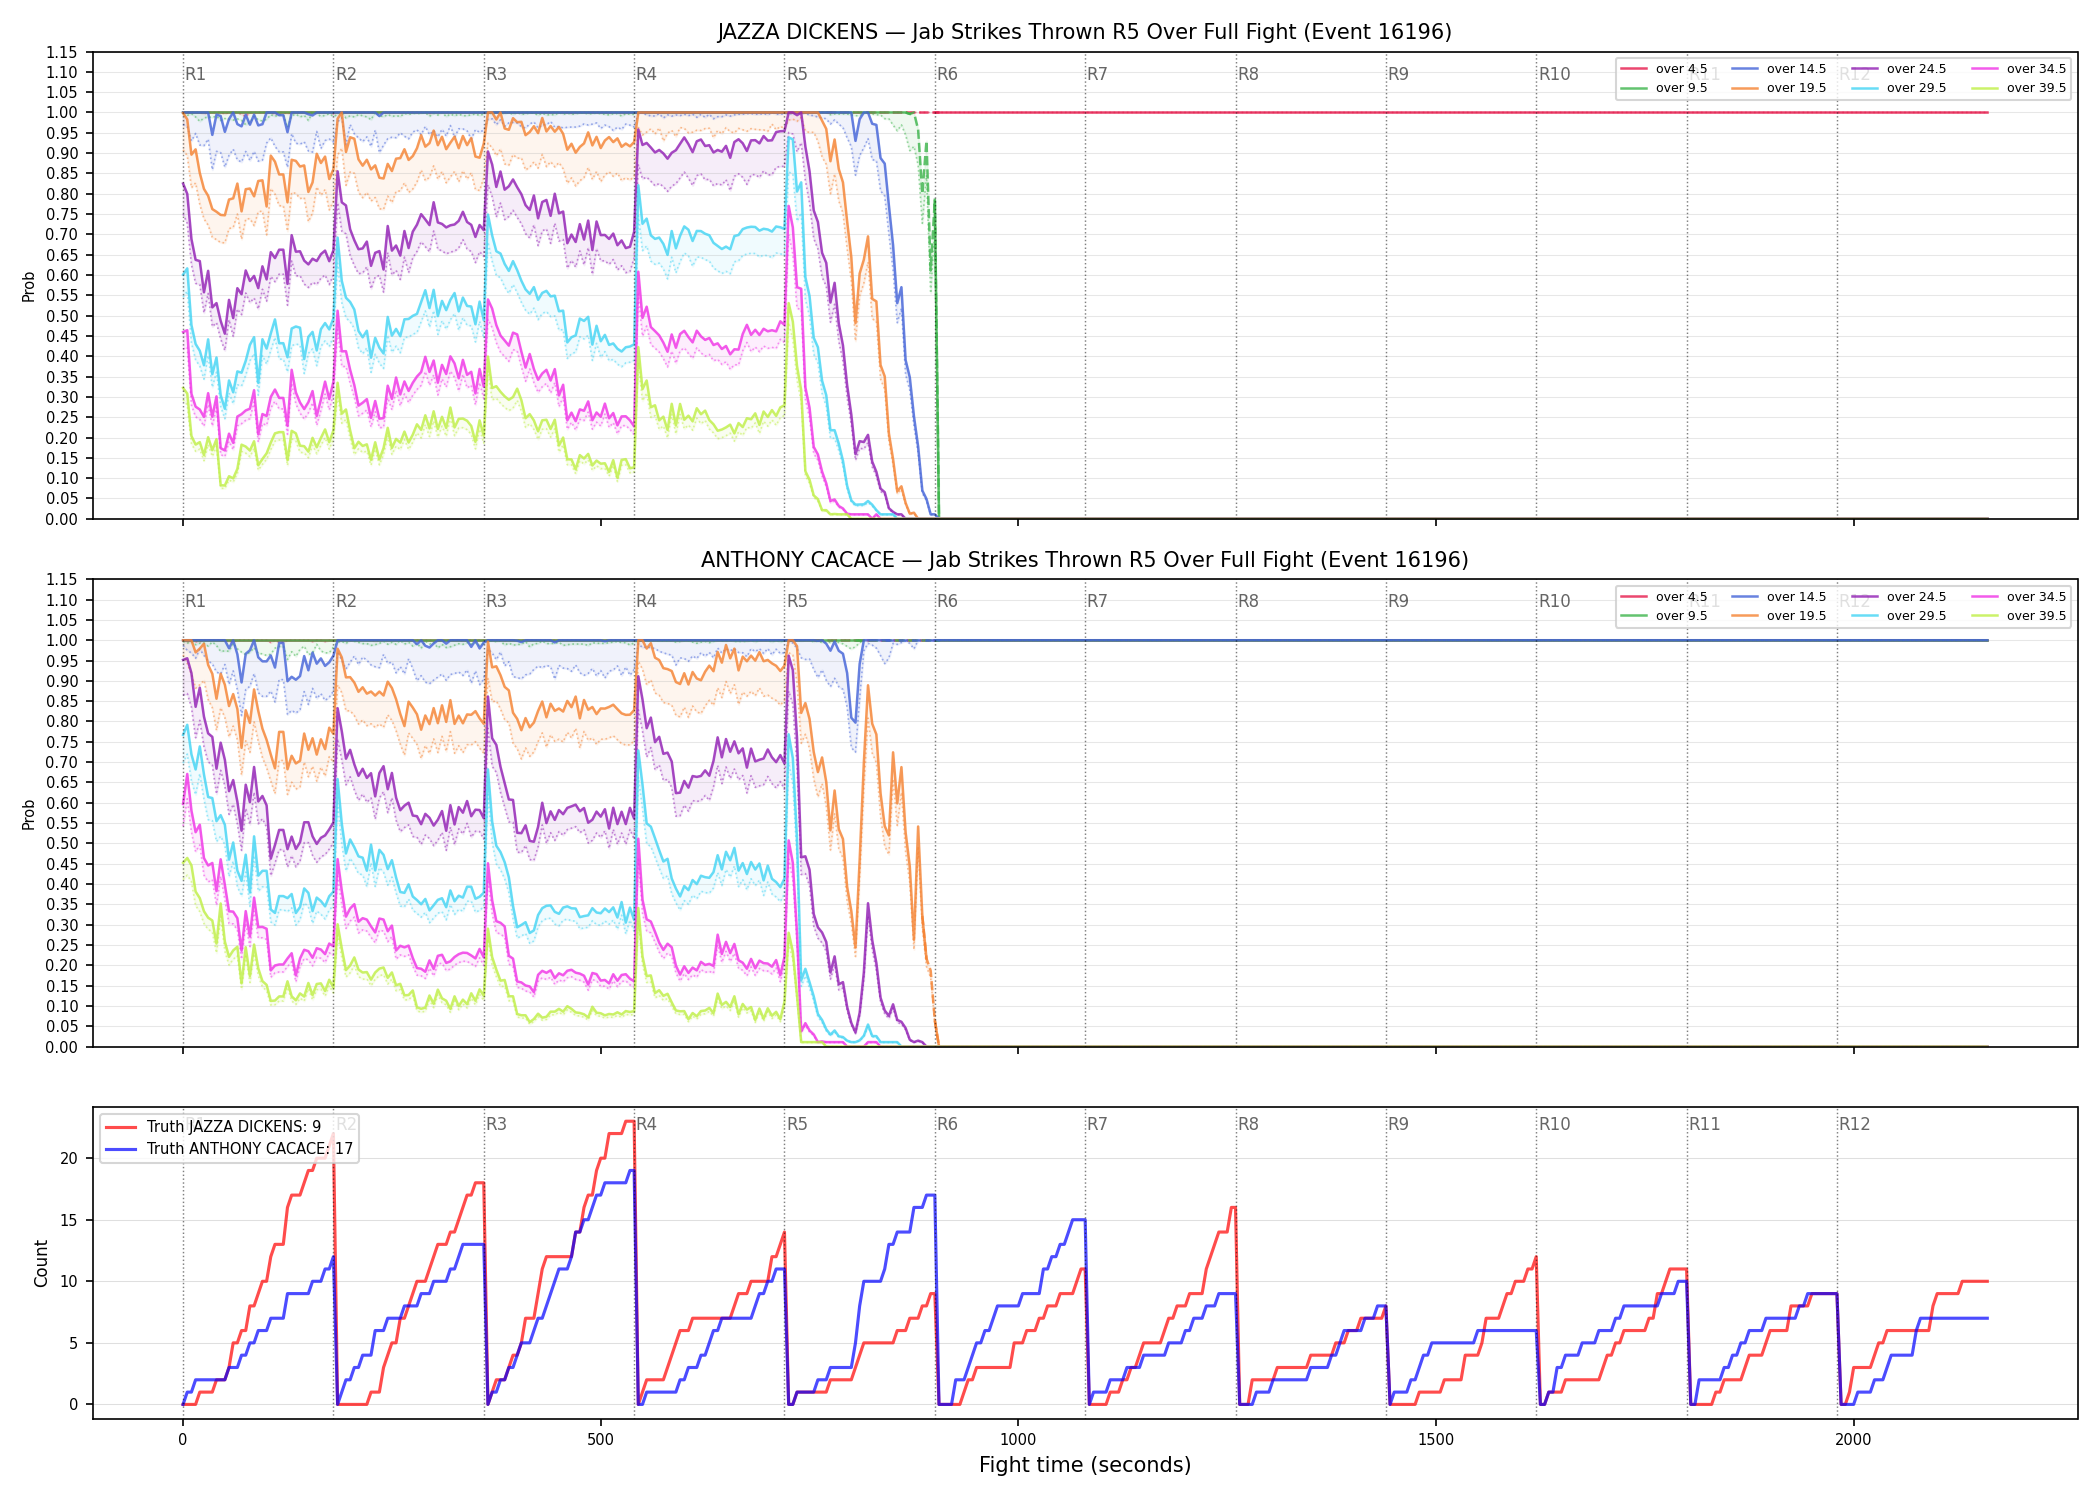This screenshot has height=1500, width=2100.
Task: Click R3 round label in Dickens chart
Action: 496,74
